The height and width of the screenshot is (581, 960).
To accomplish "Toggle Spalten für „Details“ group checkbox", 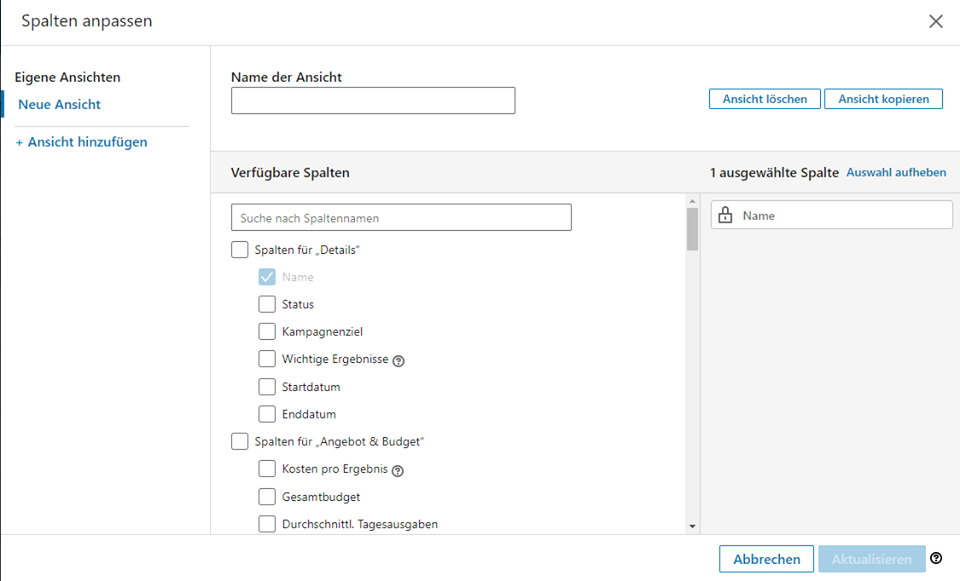I will pos(239,250).
